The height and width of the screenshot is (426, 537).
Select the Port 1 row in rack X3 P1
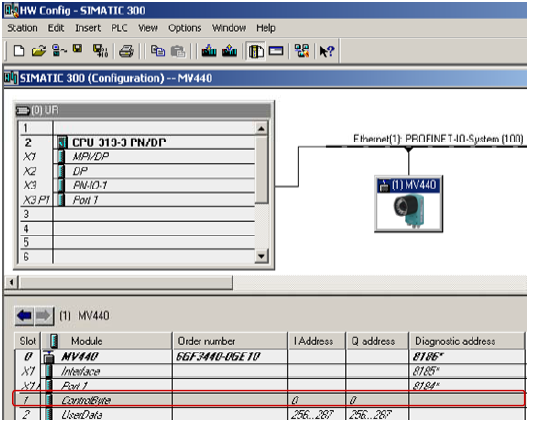coord(137,200)
